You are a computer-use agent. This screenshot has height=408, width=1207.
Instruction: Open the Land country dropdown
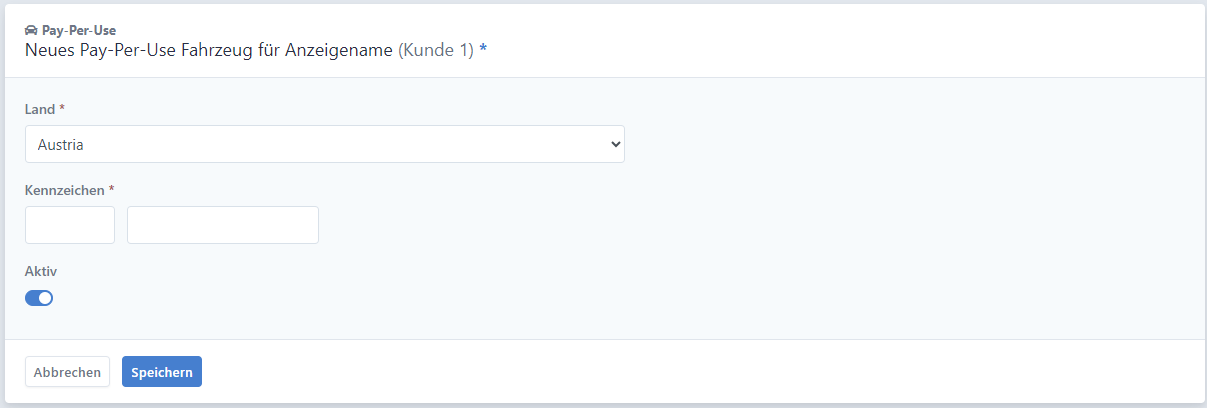tap(325, 144)
